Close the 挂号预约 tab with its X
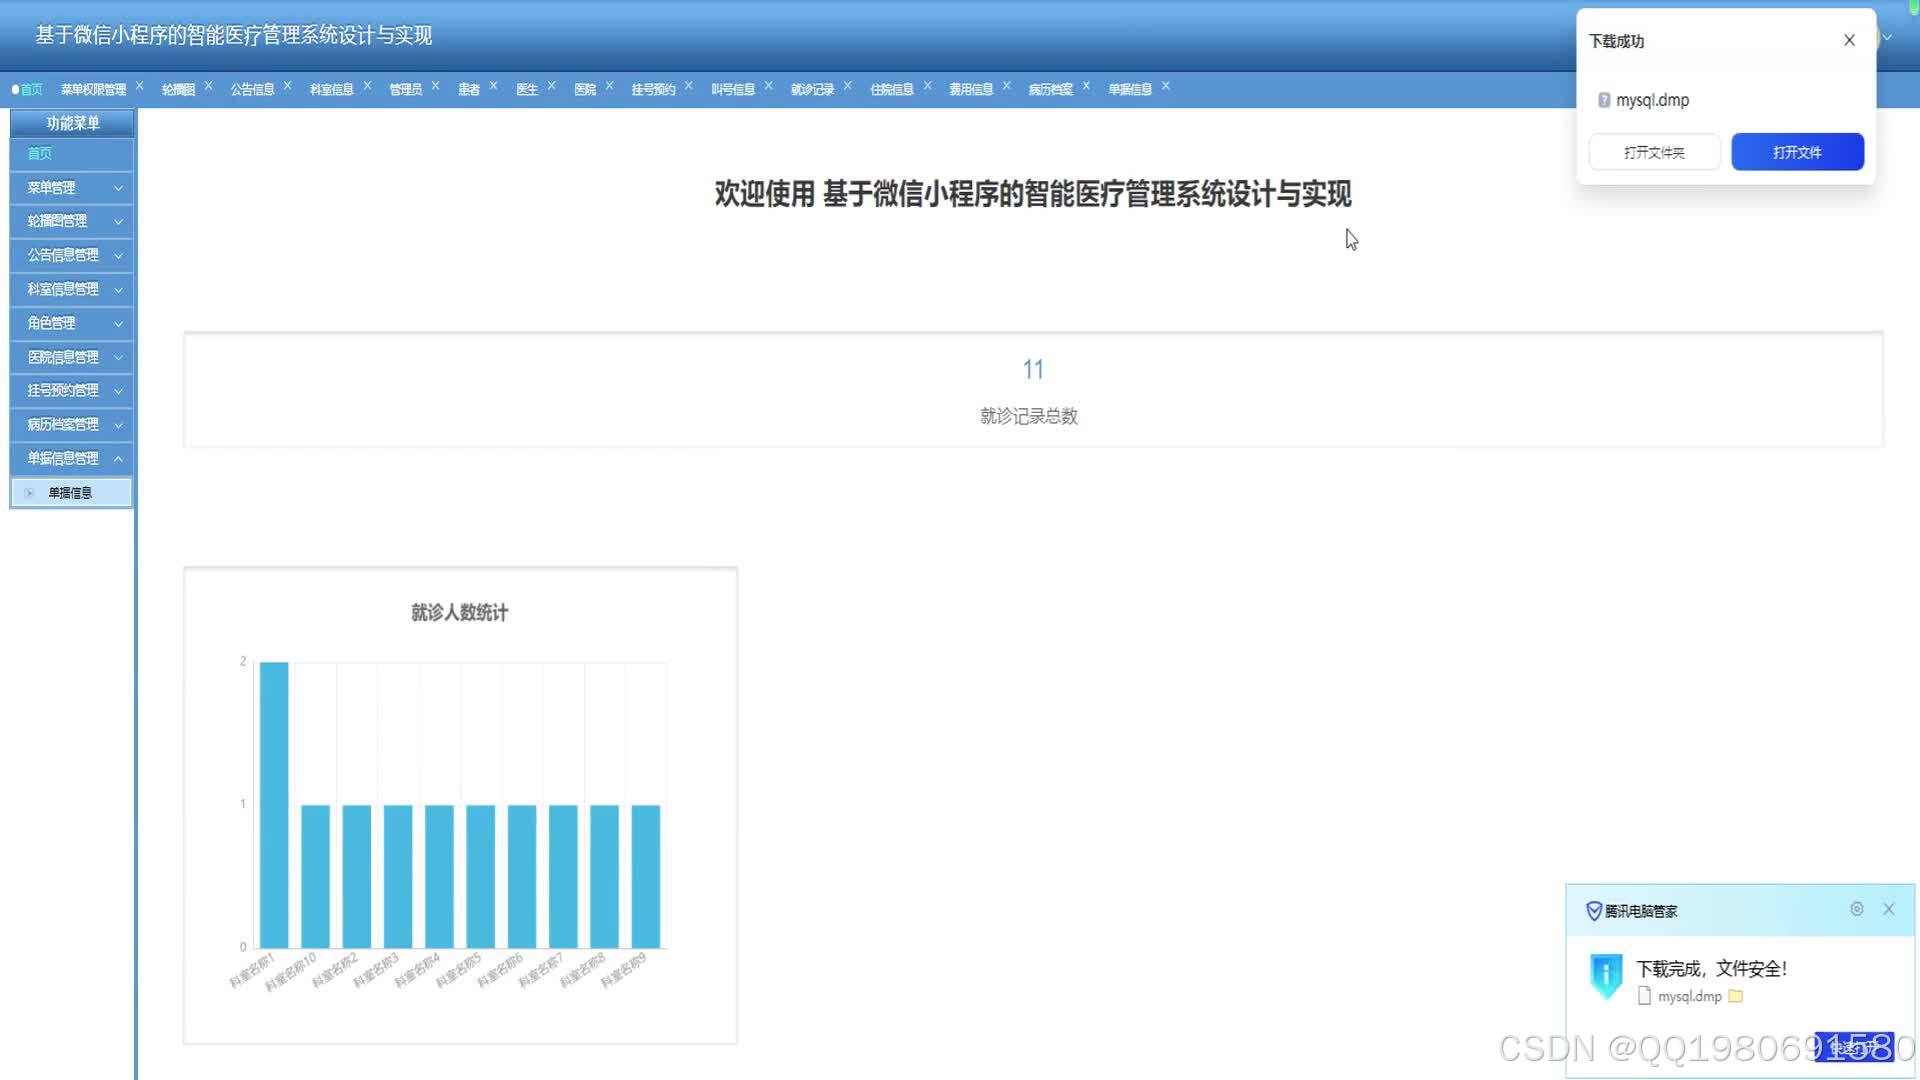 pyautogui.click(x=688, y=87)
